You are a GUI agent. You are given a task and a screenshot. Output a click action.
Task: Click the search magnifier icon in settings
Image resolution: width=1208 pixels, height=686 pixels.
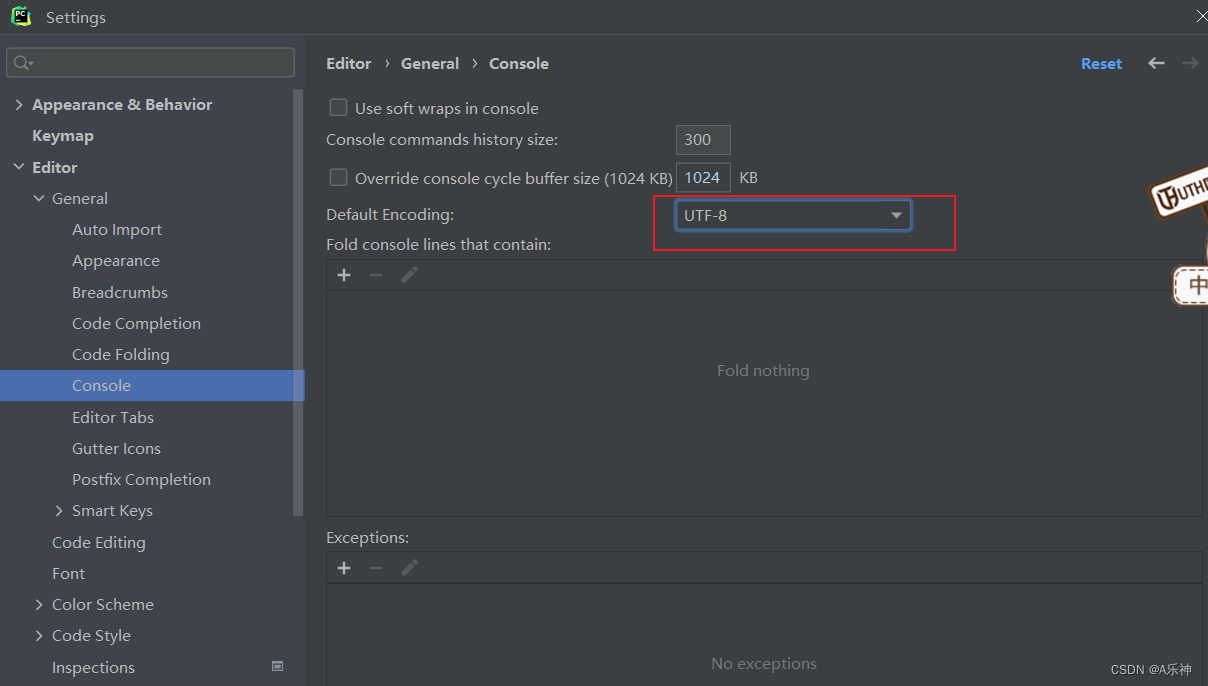click(21, 63)
